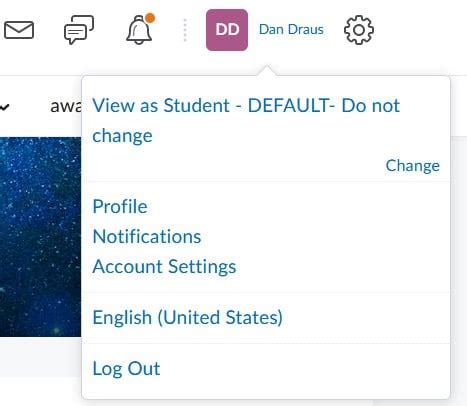Open the chat messages bubble icon
467x406 pixels.
[79, 30]
